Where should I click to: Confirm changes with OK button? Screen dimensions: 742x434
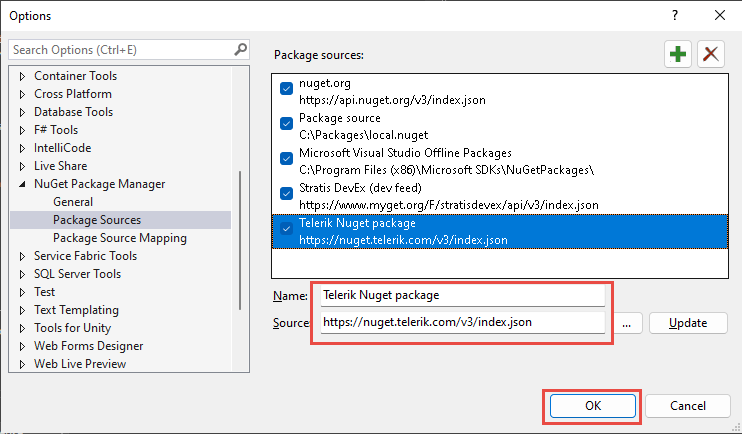[x=592, y=406]
